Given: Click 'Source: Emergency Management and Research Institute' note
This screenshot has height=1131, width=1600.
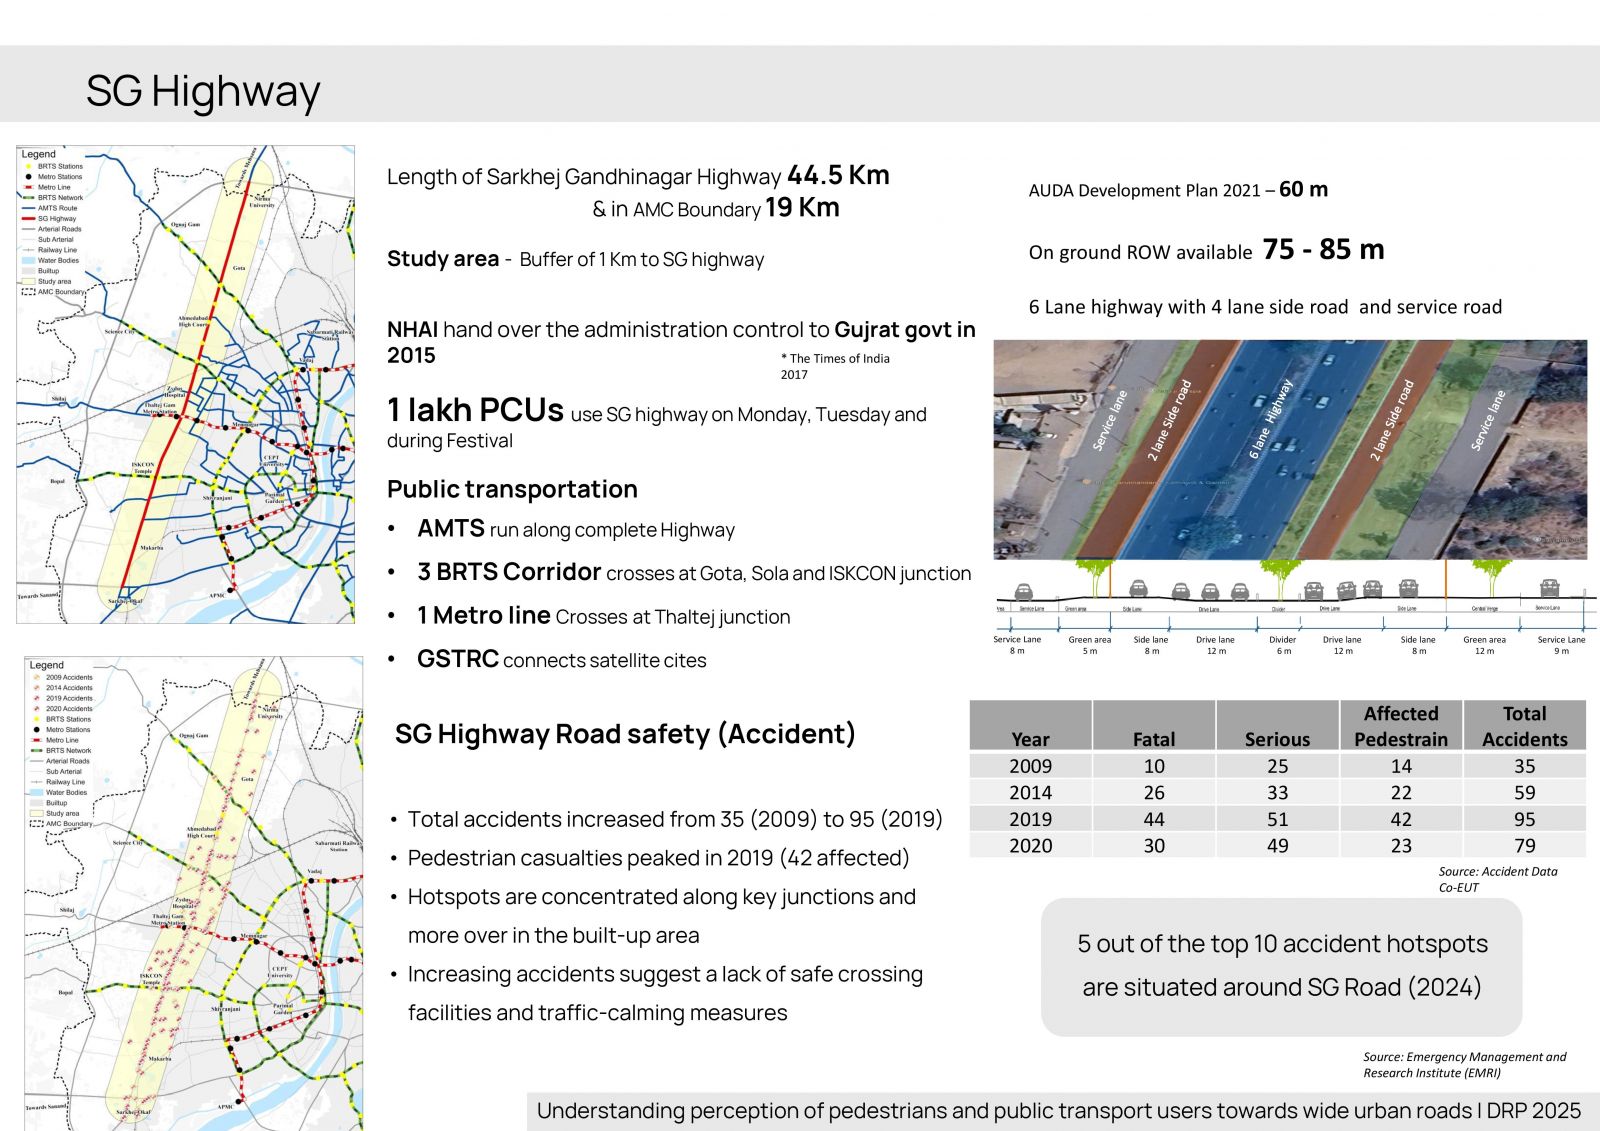Looking at the screenshot, I should click(x=1464, y=1065).
